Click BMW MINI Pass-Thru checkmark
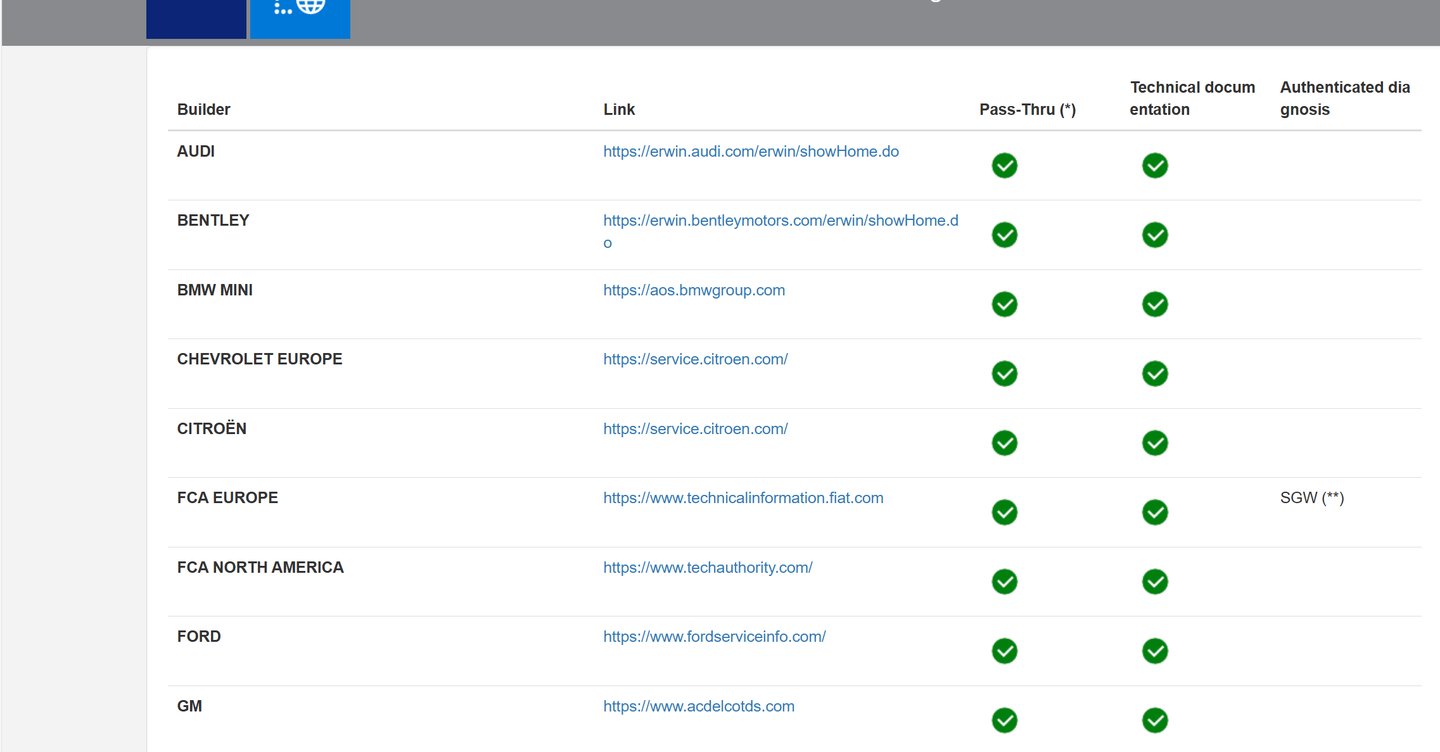 pos(1005,304)
